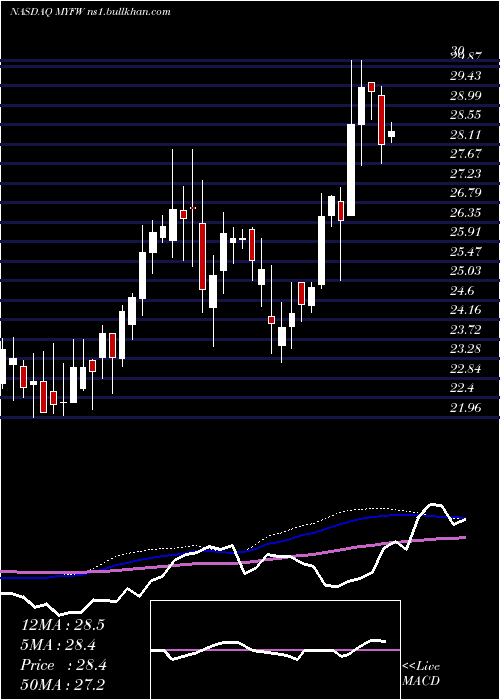Click the 22.84 price level label
Image resolution: width=500 pixels, height=700 pixels.
tap(466, 368)
